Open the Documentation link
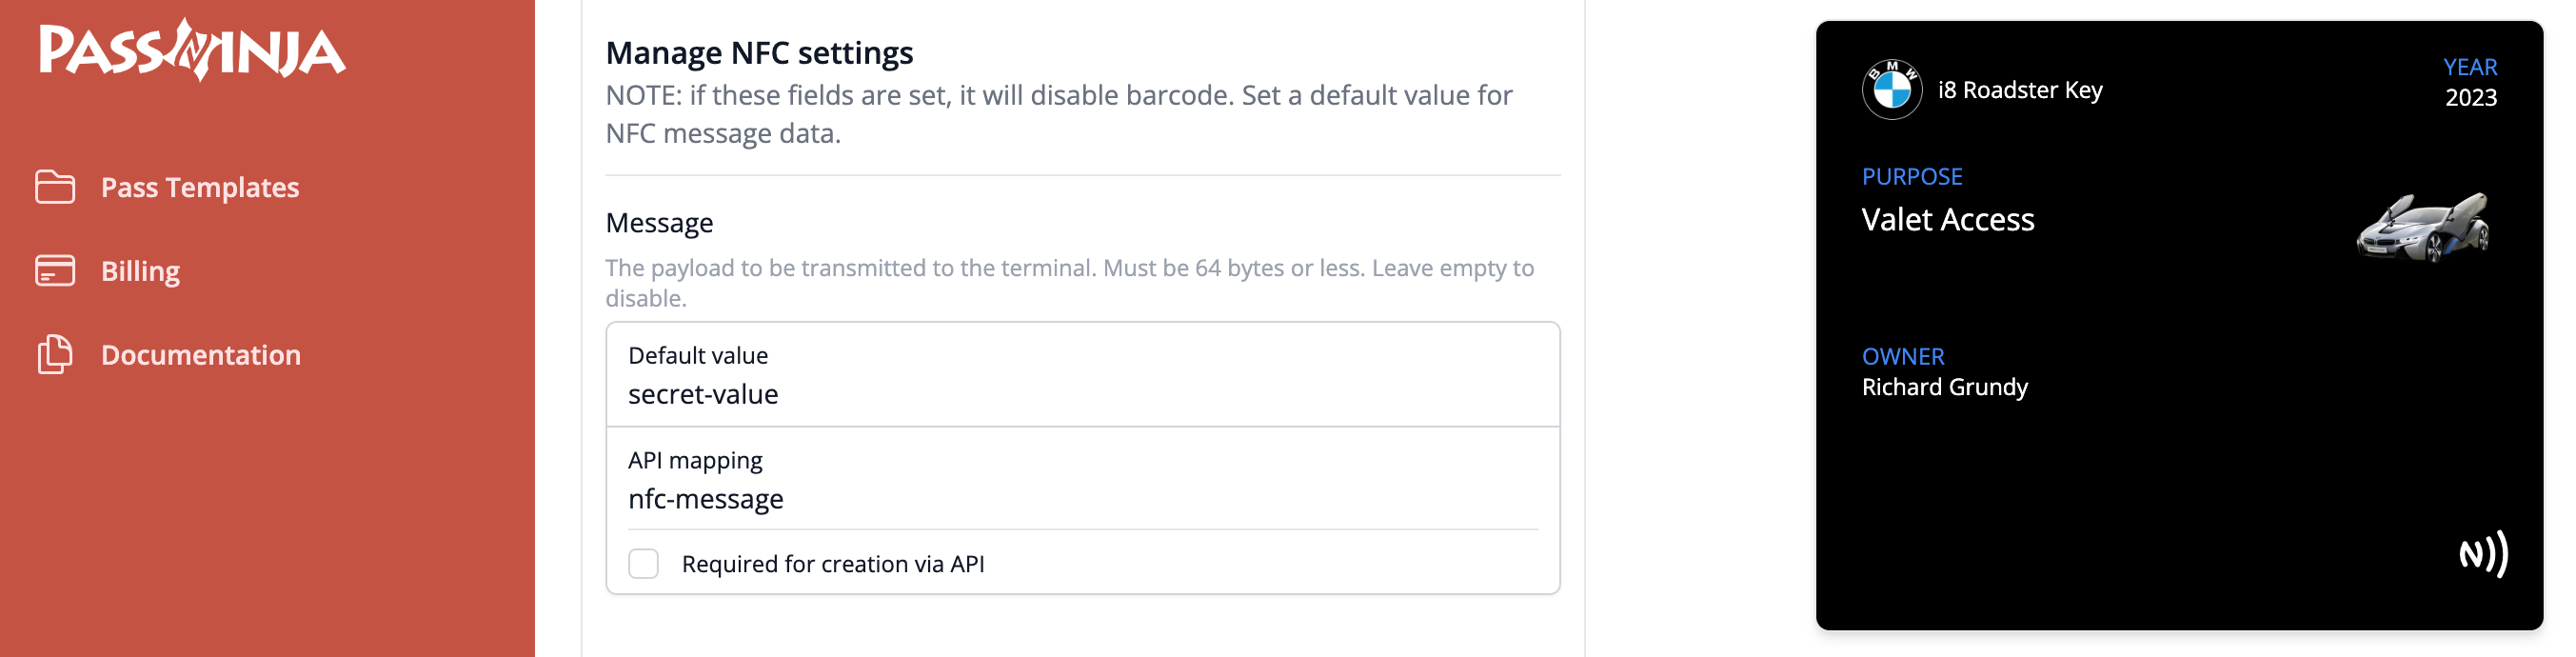The image size is (2576, 657). [x=200, y=355]
